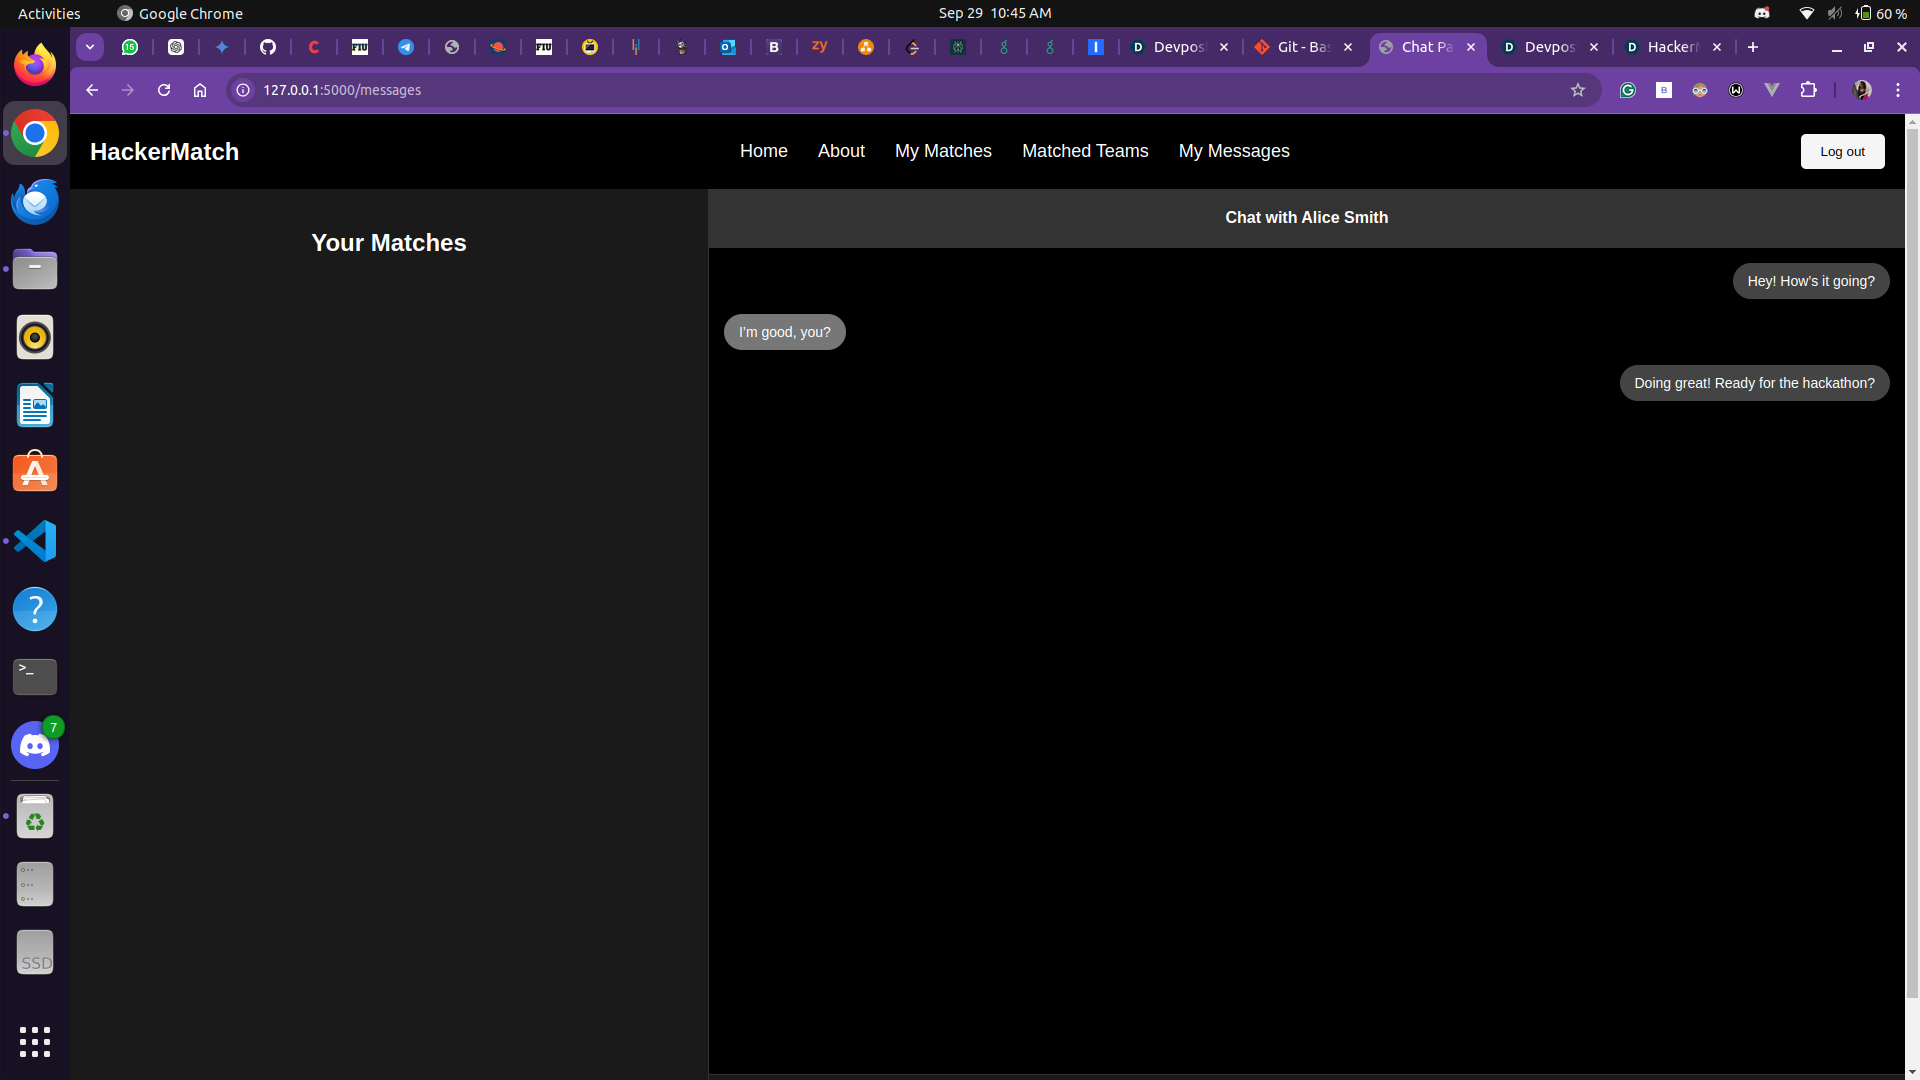Open the Extensions puzzle-piece menu
1920x1080 pixels.
click(x=1808, y=90)
